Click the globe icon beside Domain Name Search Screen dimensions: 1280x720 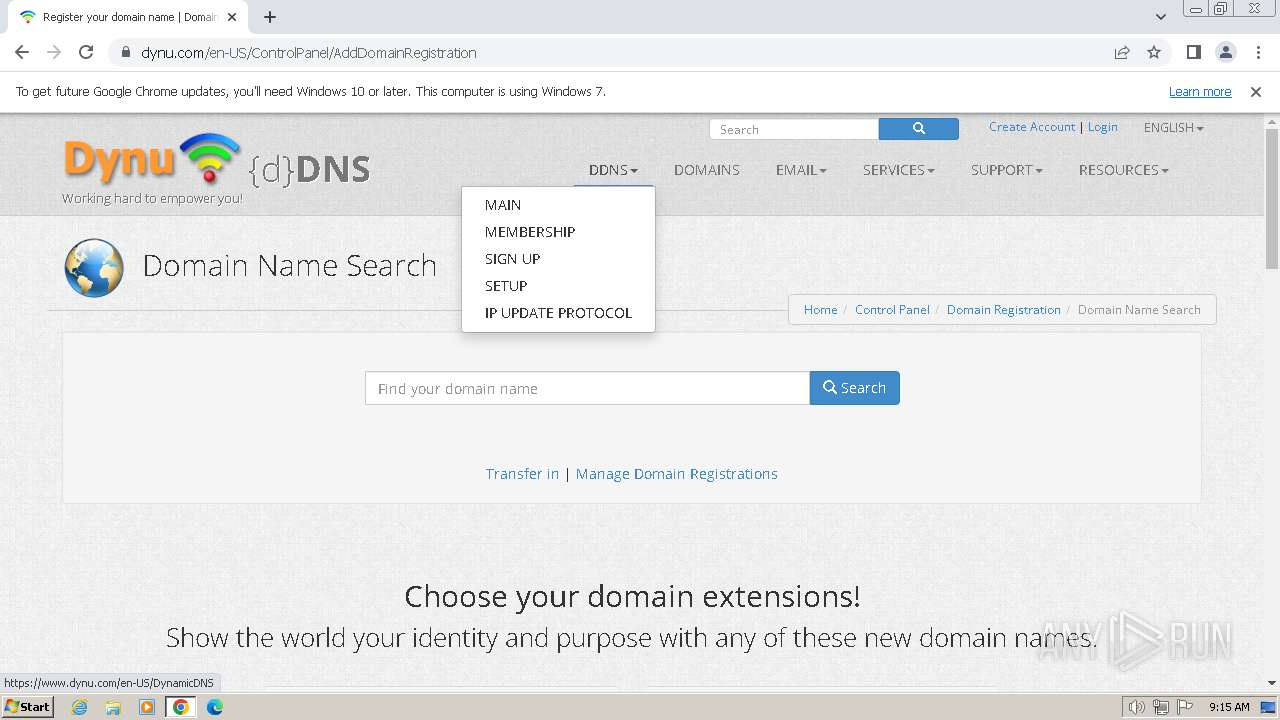tap(94, 267)
